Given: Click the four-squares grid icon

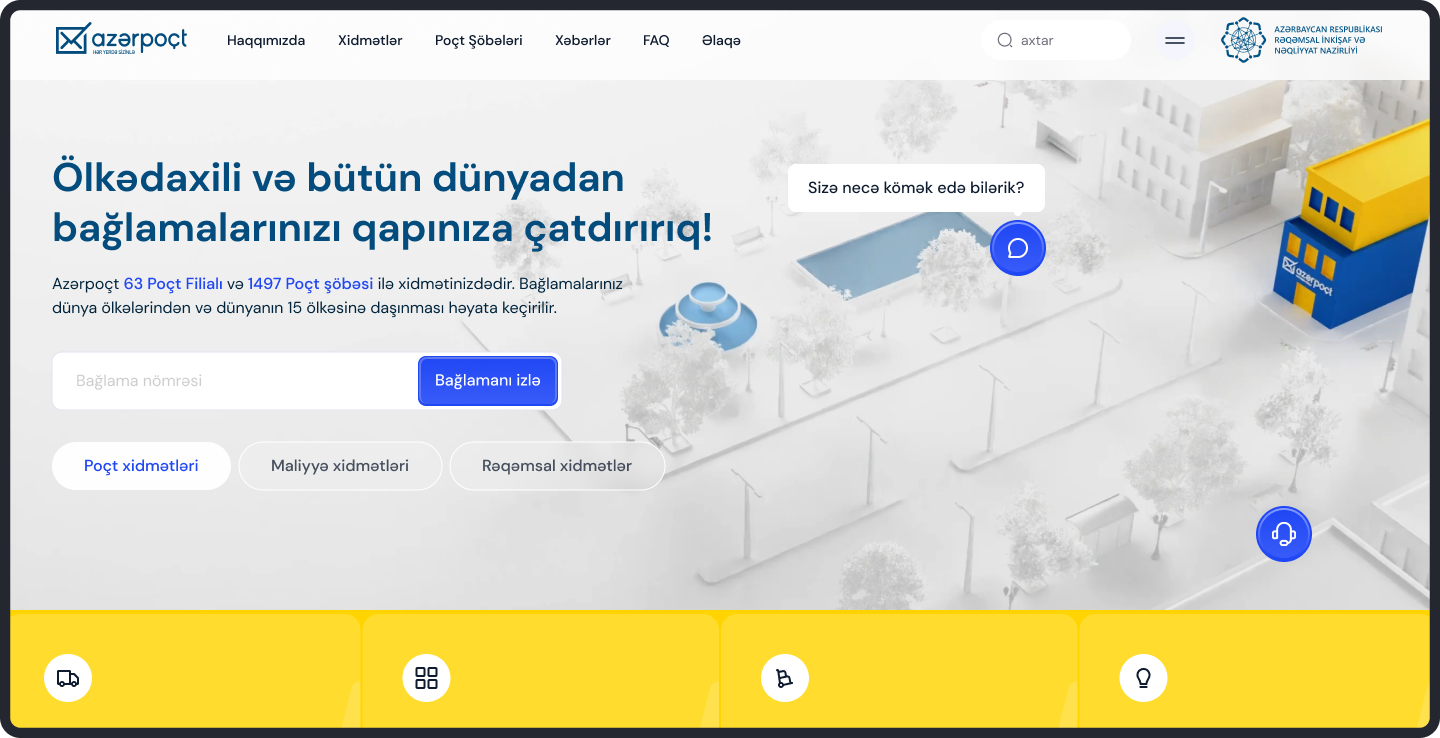Looking at the screenshot, I should tap(426, 678).
